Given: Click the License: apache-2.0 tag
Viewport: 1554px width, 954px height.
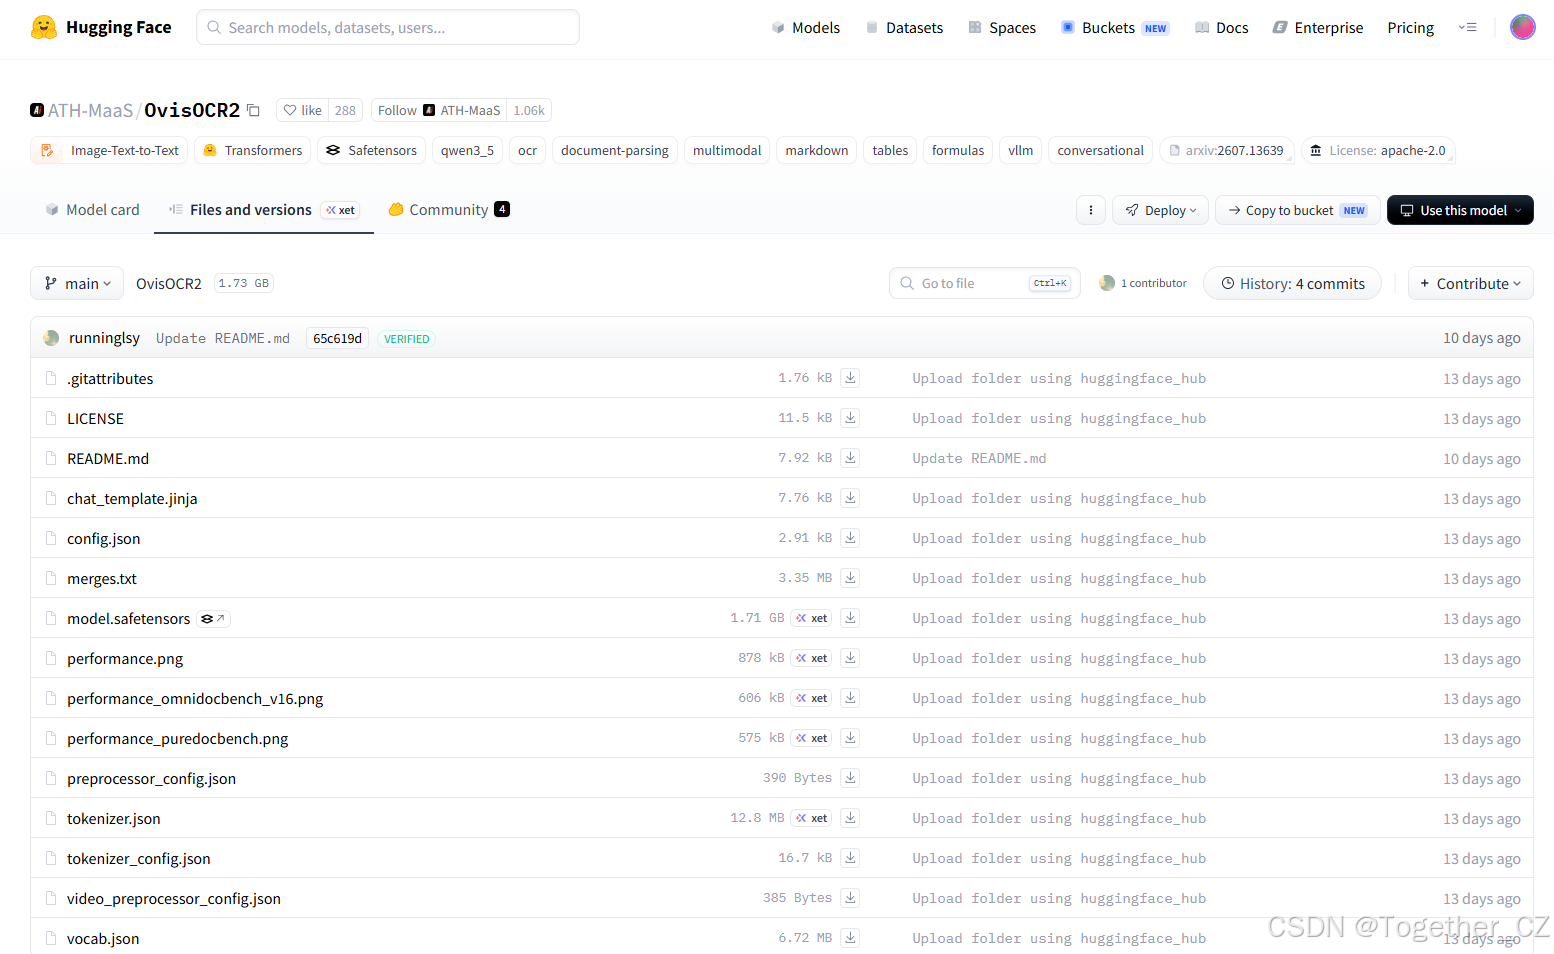Looking at the screenshot, I should pos(1378,150).
